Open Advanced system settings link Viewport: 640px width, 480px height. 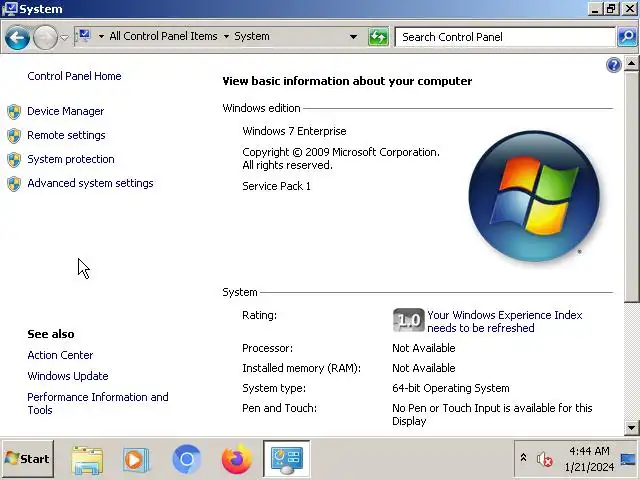click(x=91, y=183)
